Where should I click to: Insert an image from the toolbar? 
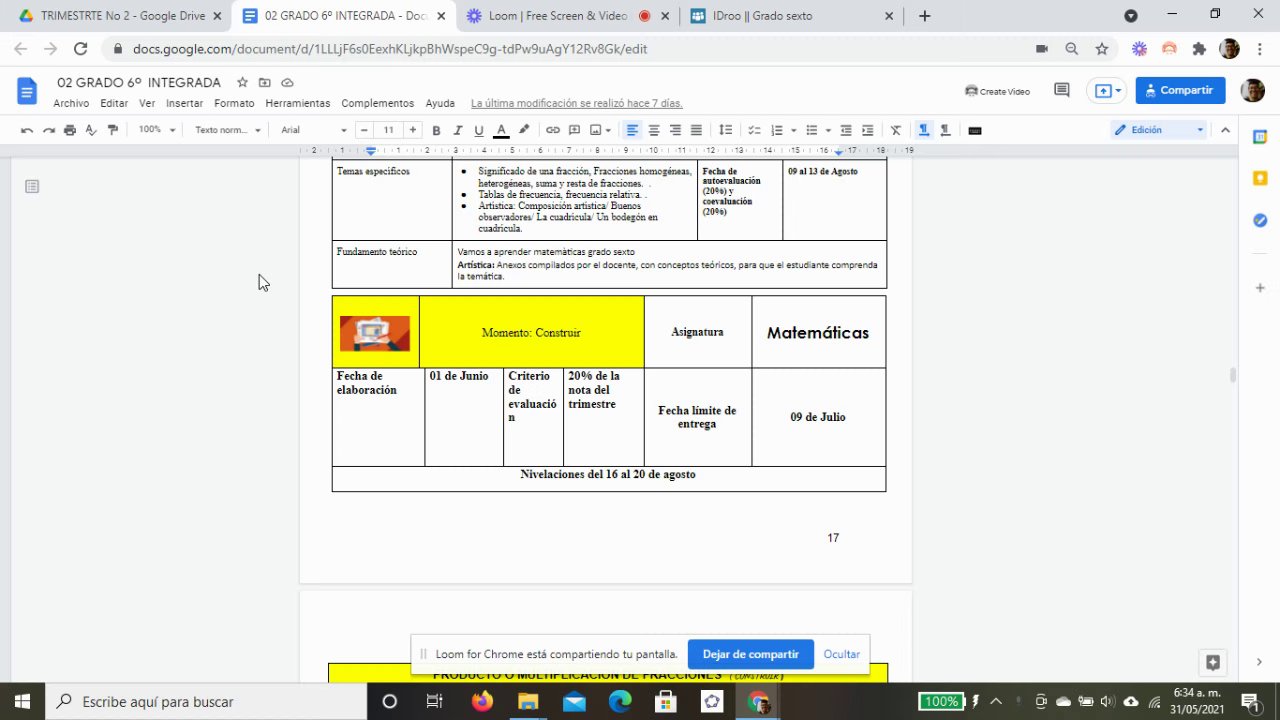coord(596,130)
